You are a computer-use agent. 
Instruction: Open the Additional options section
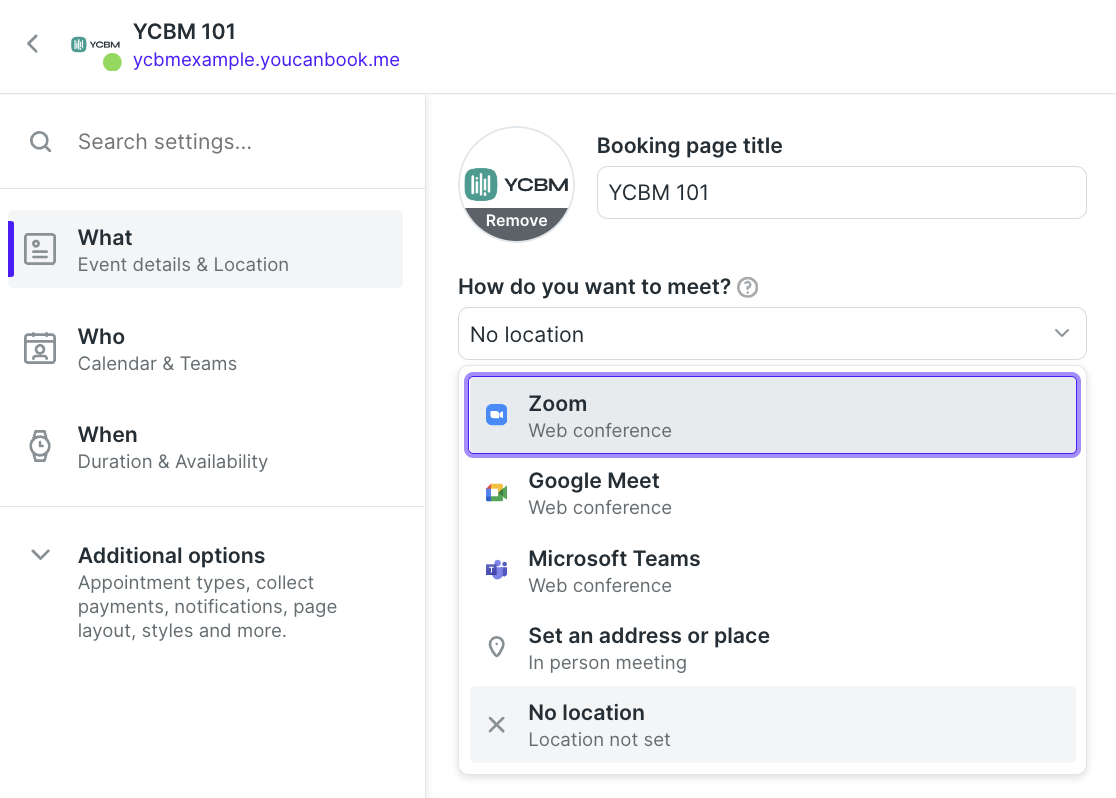tap(205, 592)
